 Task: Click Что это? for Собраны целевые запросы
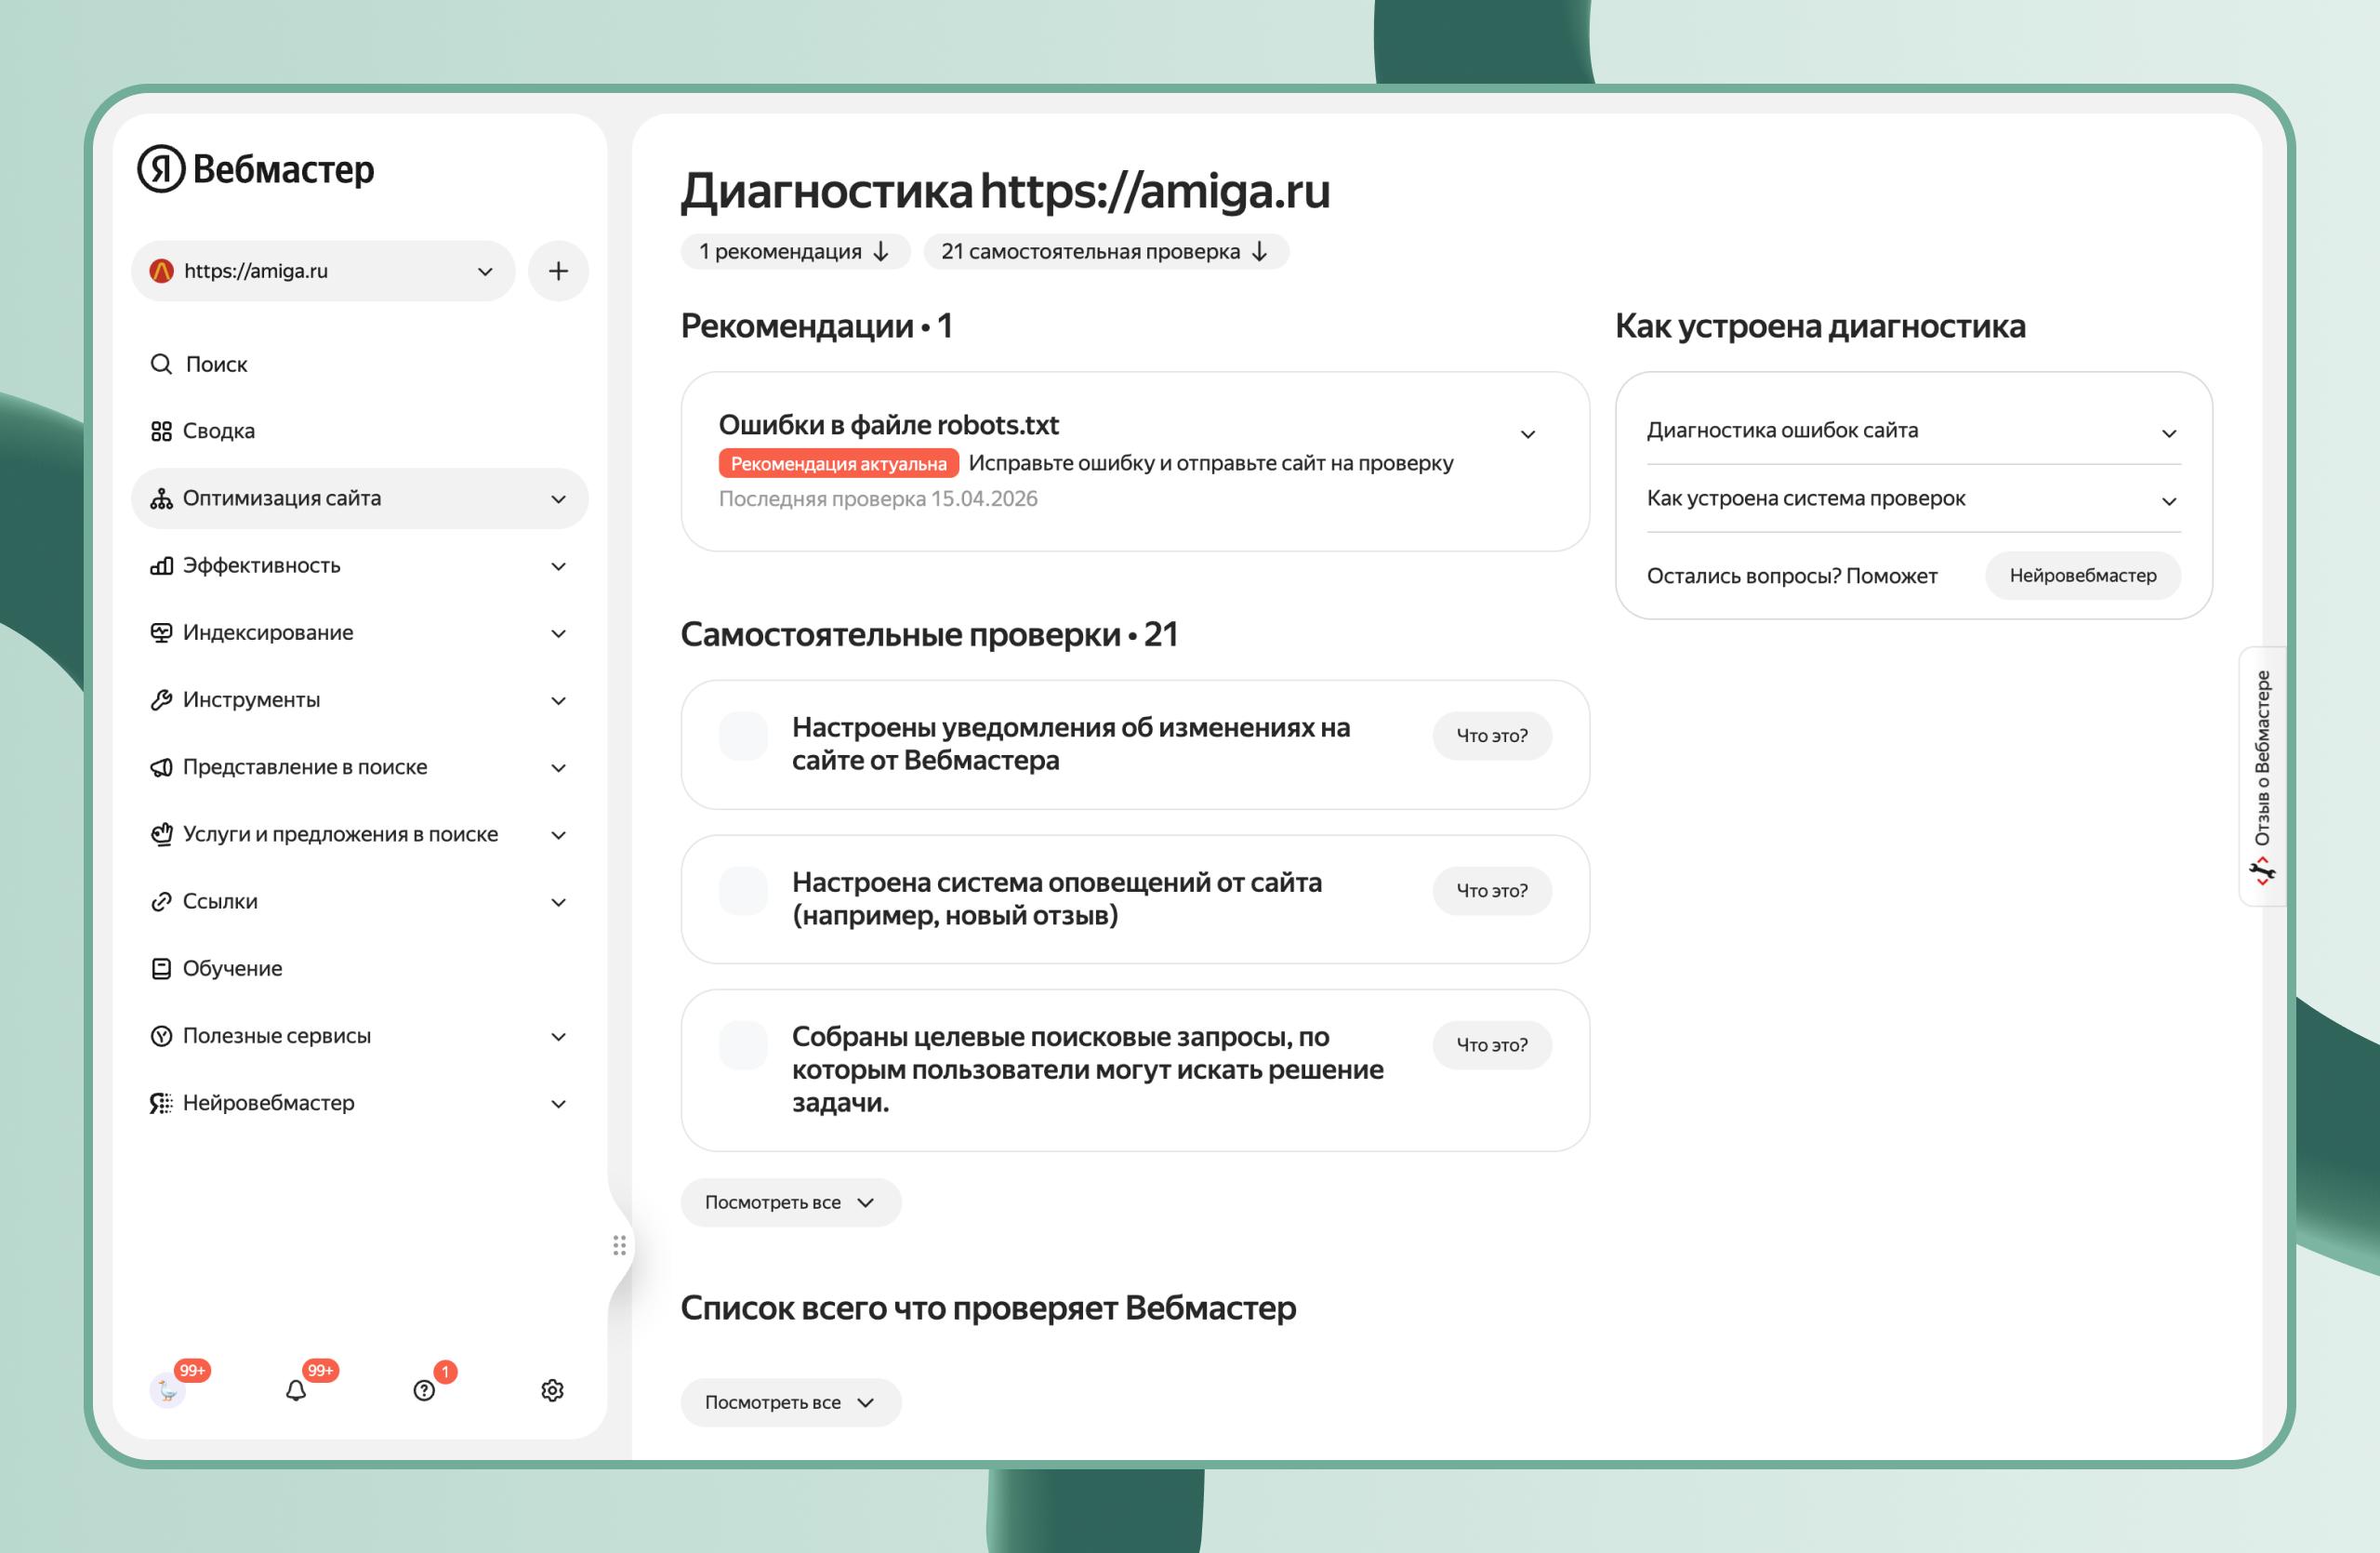[1492, 1045]
